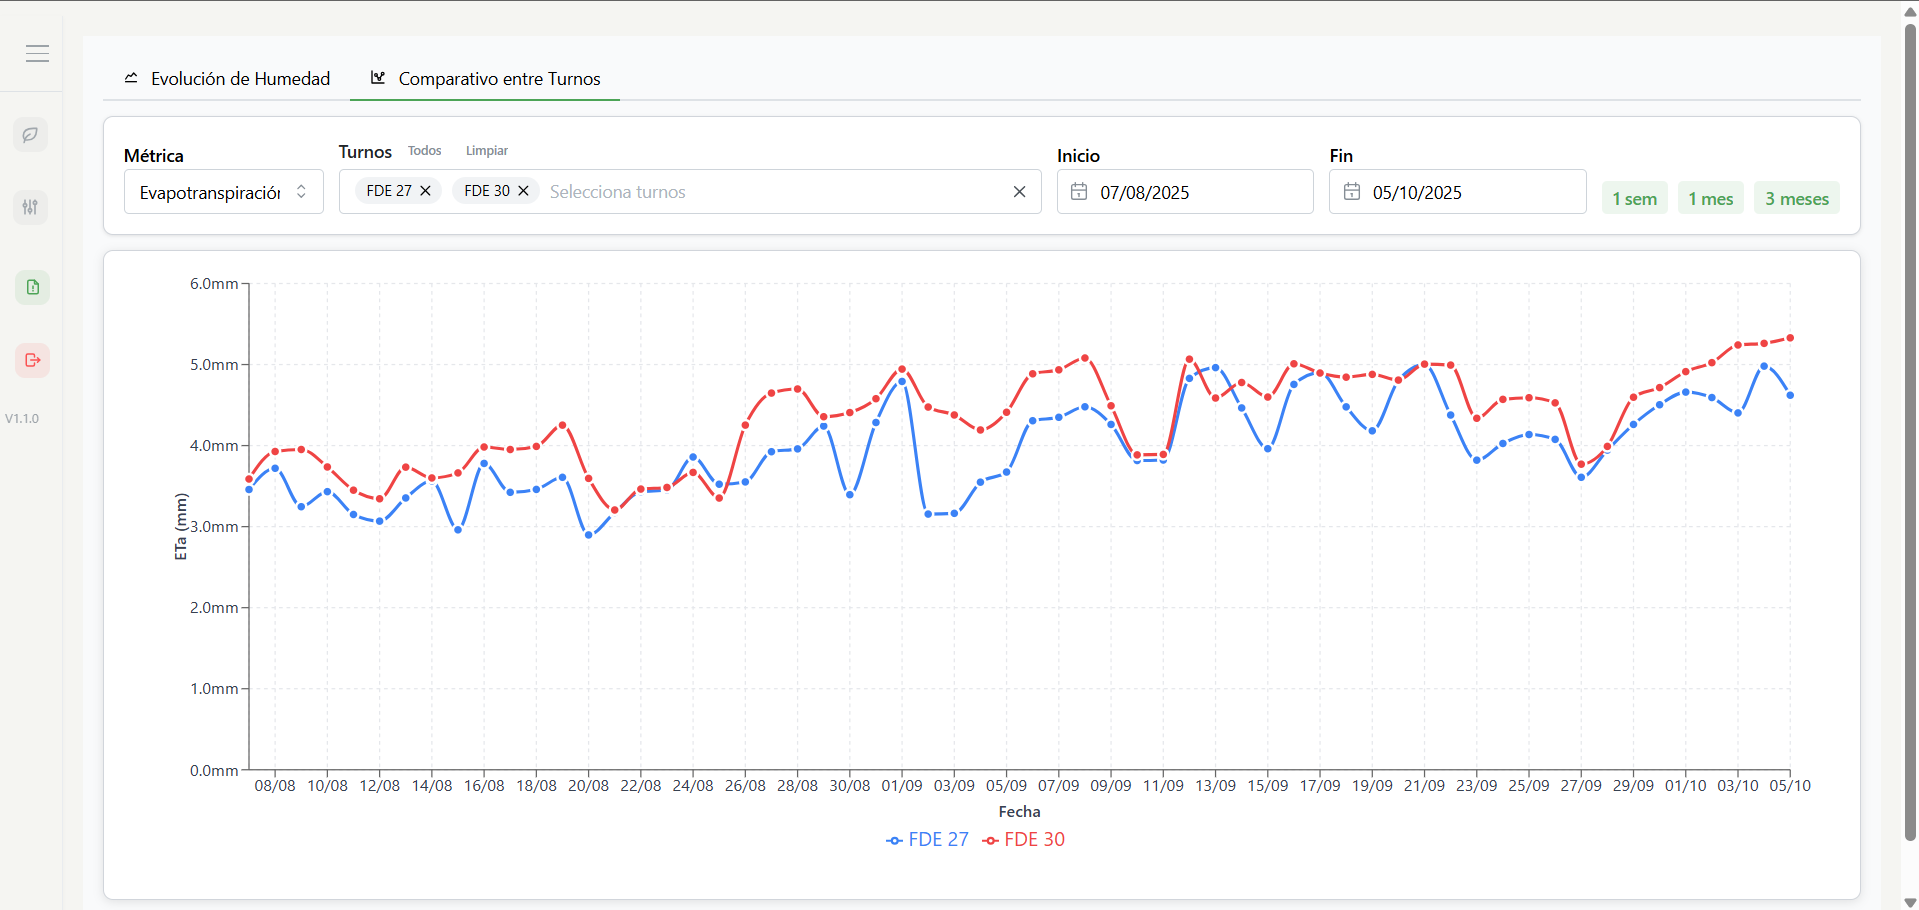
Task: Remove the FDE 27 tag
Action: (426, 191)
